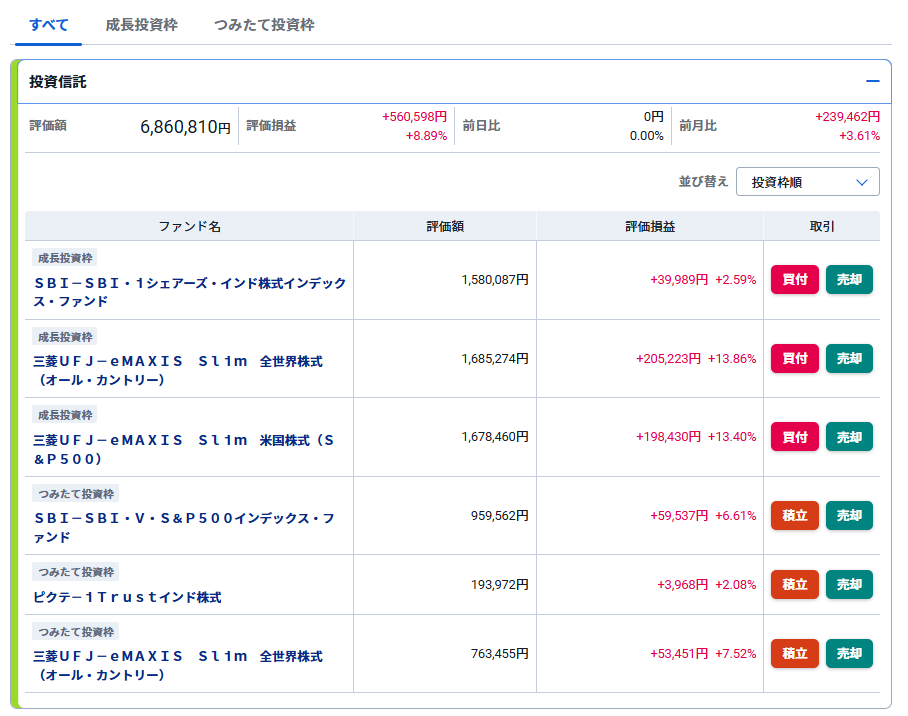Switch to the すべて tab
Viewport: 908px width, 716px height.
click(x=49, y=25)
